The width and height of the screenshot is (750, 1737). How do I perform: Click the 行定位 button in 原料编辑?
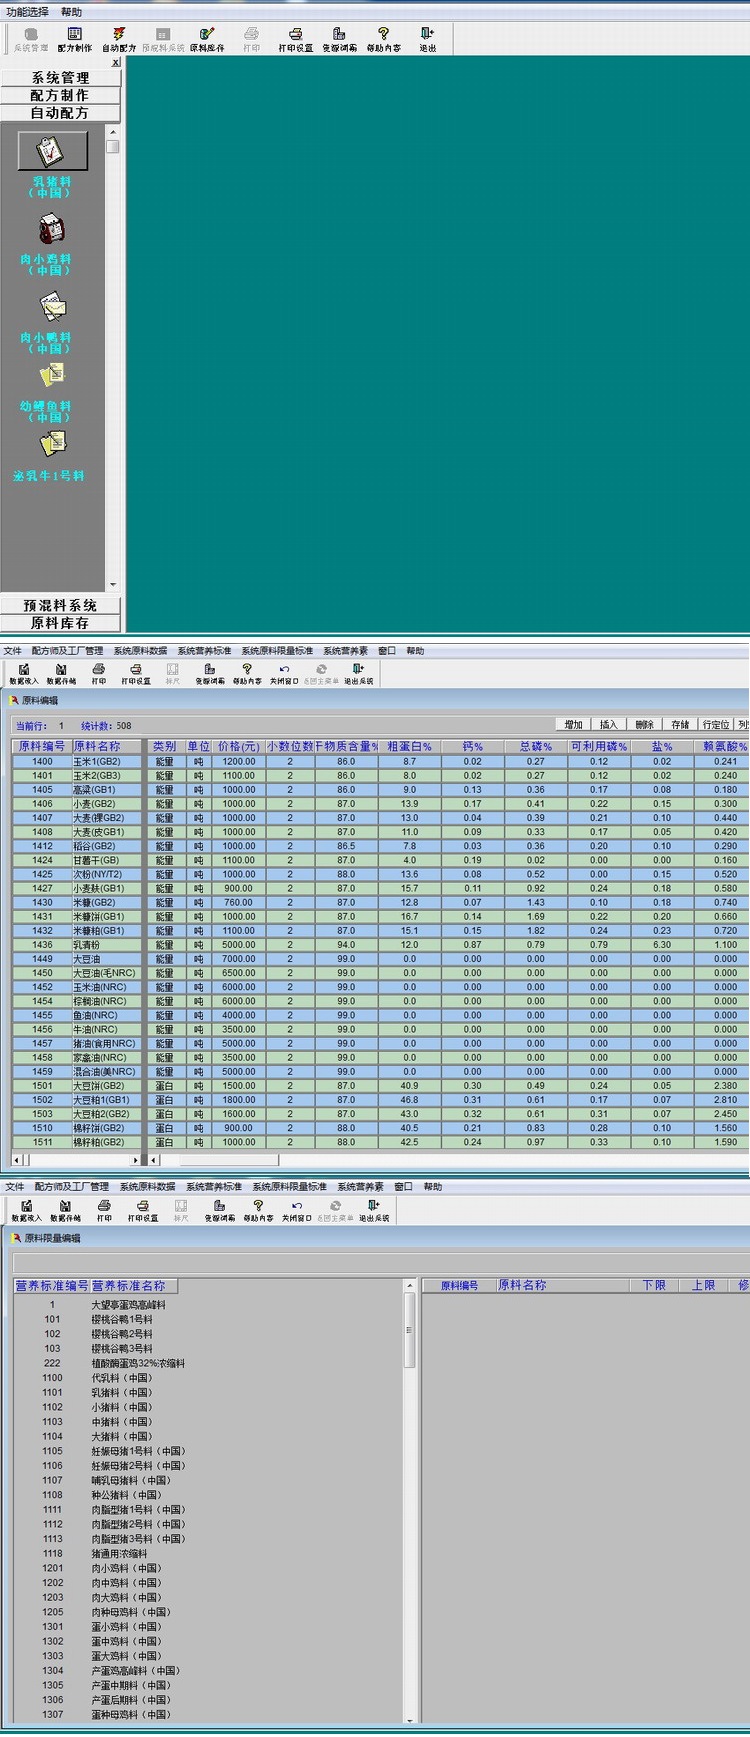coord(716,724)
